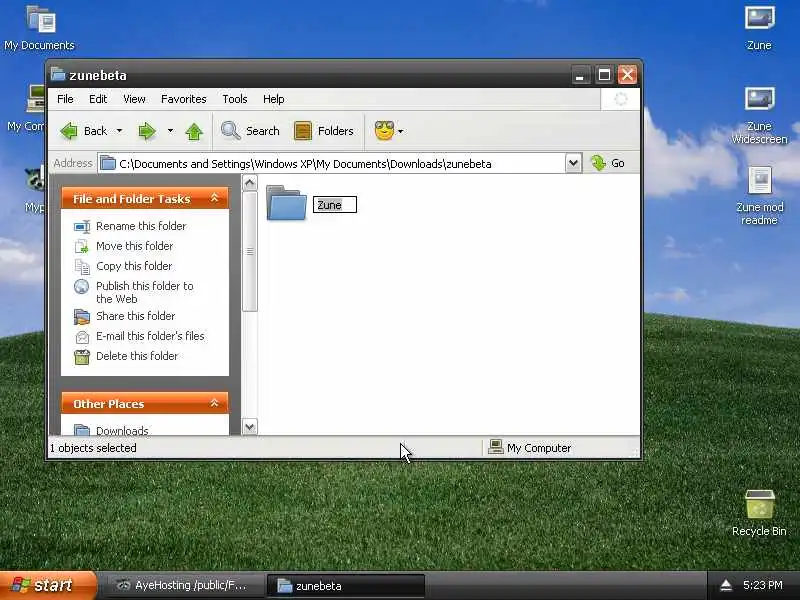The height and width of the screenshot is (600, 800).
Task: Click the task pane scrollbar up arrow
Action: 249,183
